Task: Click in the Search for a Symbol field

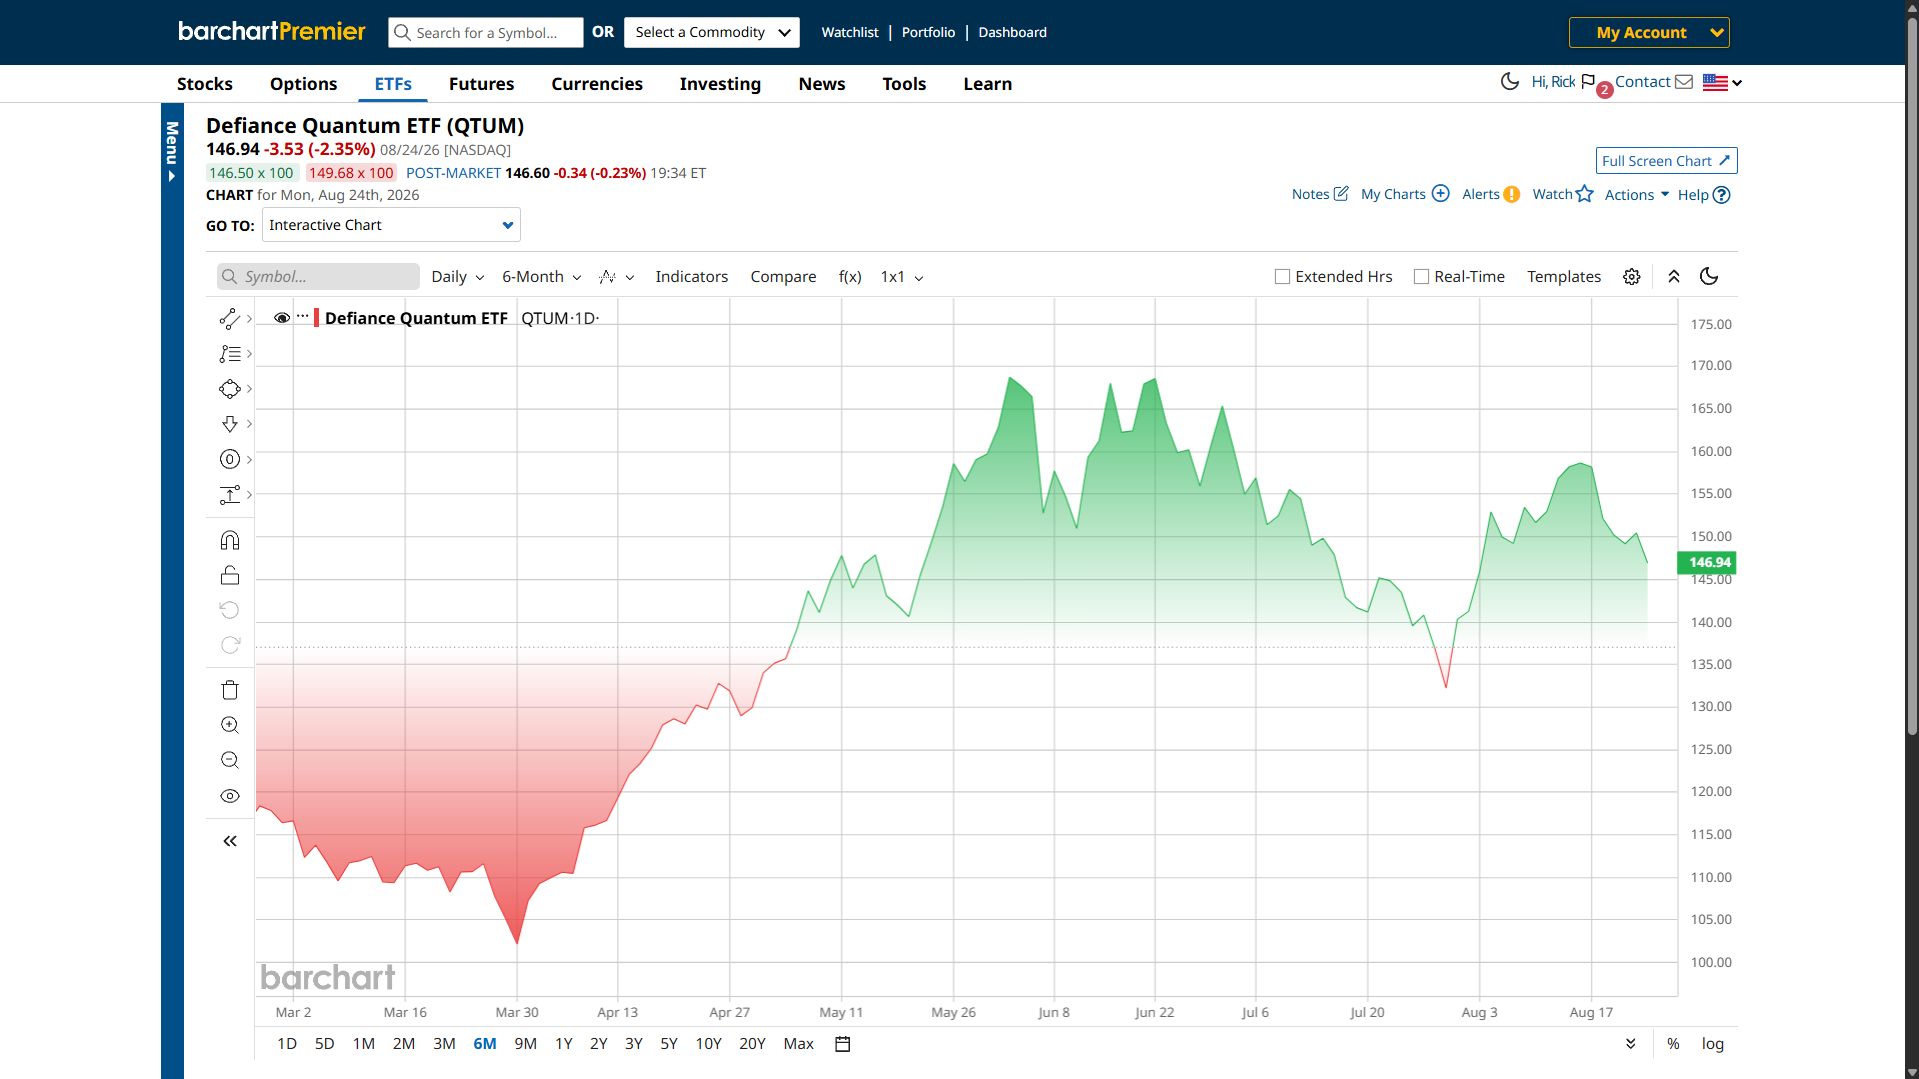Action: coord(486,32)
